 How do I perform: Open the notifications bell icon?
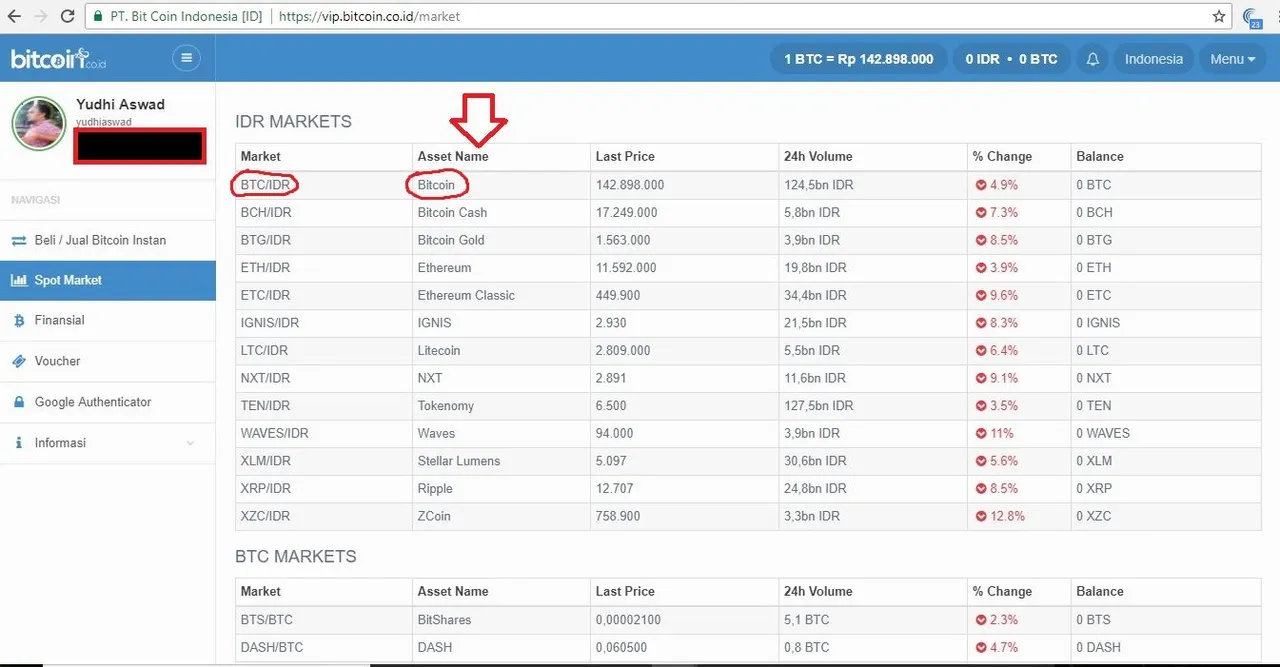1093,59
